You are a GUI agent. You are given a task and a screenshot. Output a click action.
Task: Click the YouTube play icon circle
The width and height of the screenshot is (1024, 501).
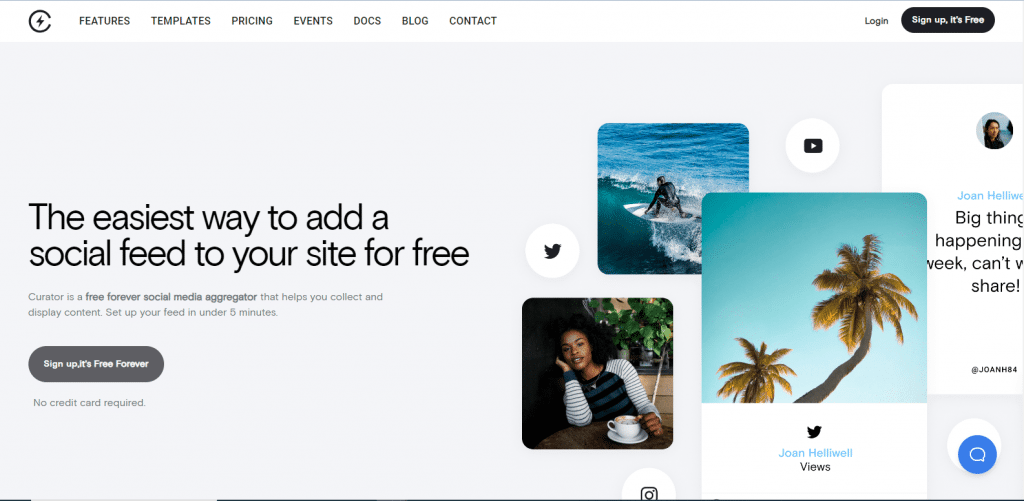[812, 146]
